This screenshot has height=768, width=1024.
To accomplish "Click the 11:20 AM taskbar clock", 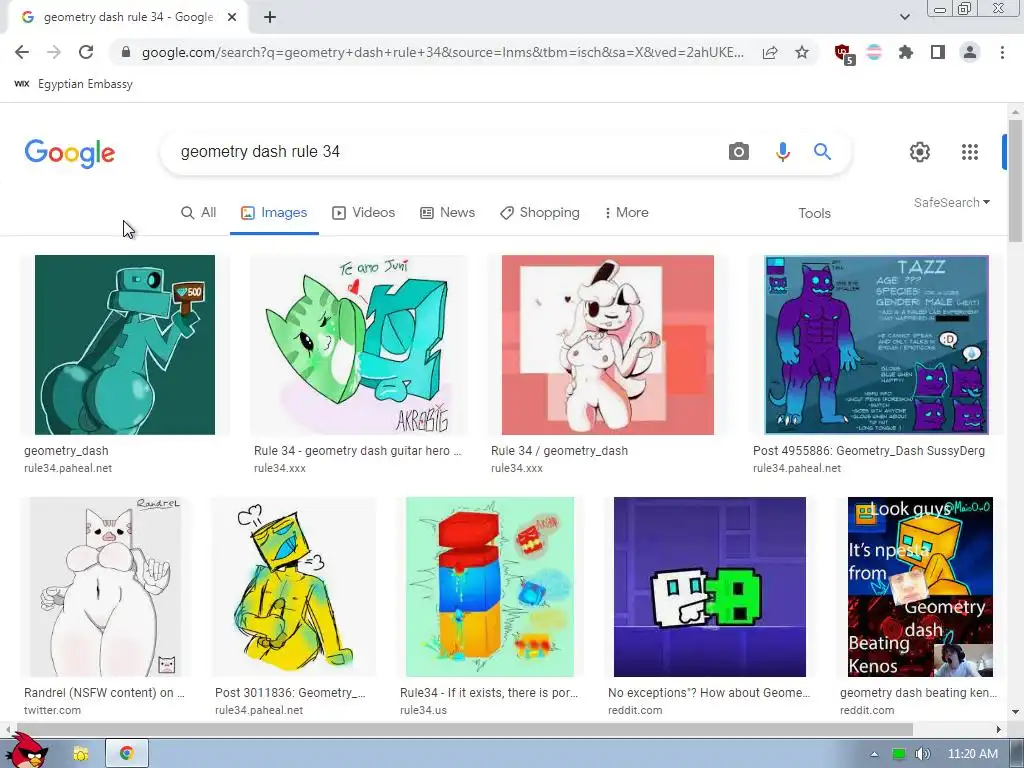I will click(972, 754).
